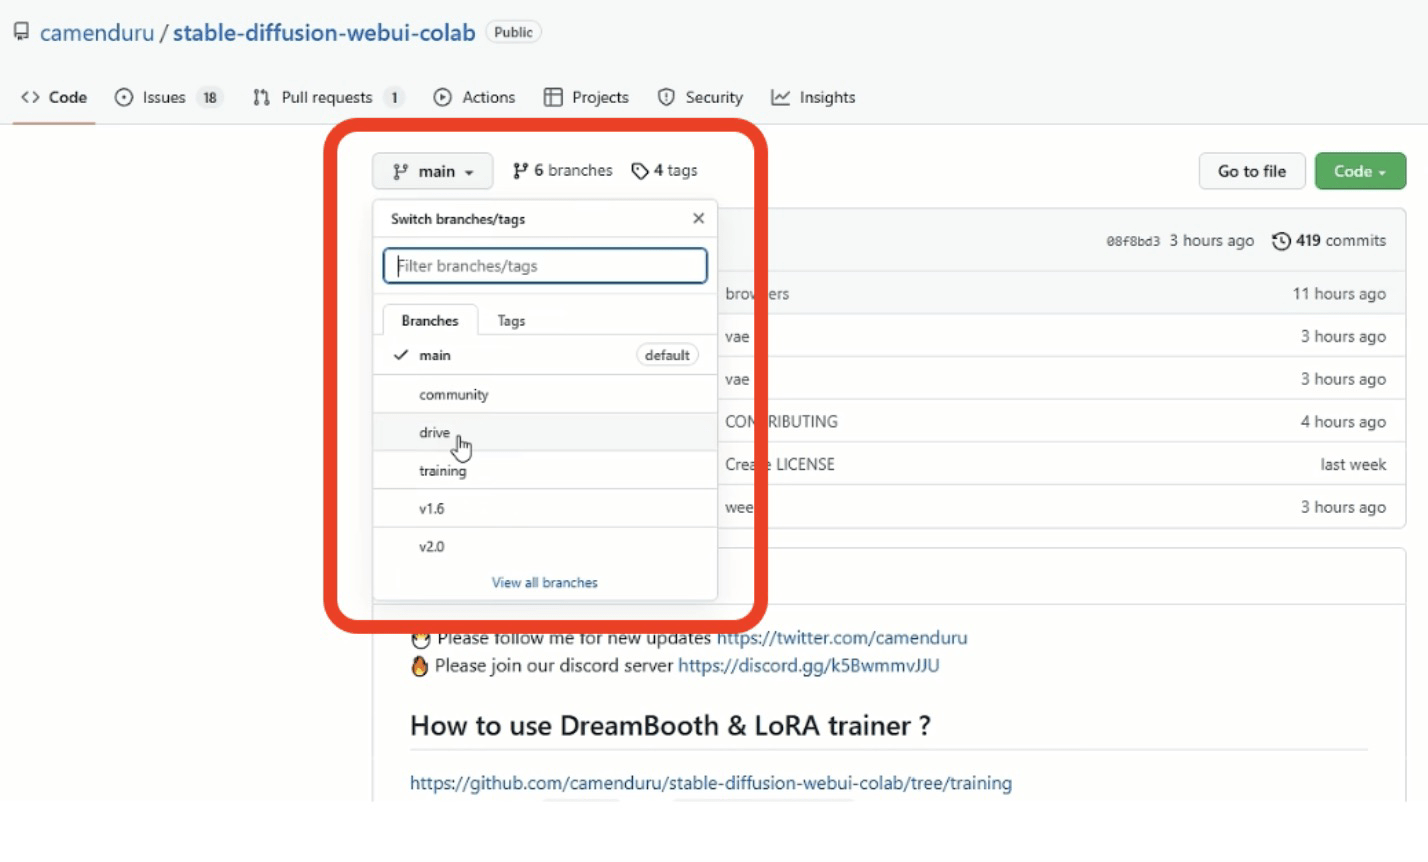
Task: Switch to the training branch
Action: pos(443,471)
